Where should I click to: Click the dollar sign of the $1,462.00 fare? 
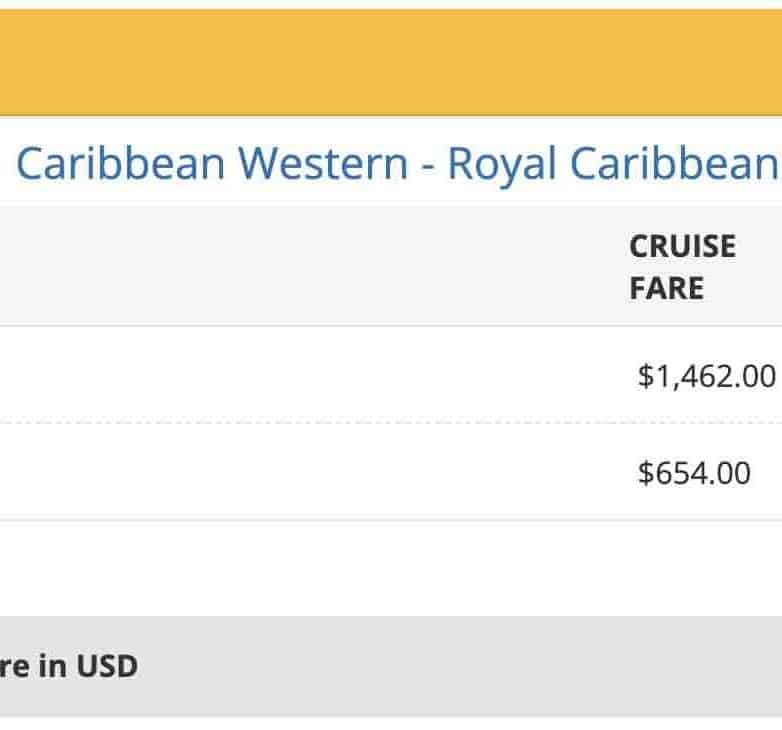tap(645, 376)
